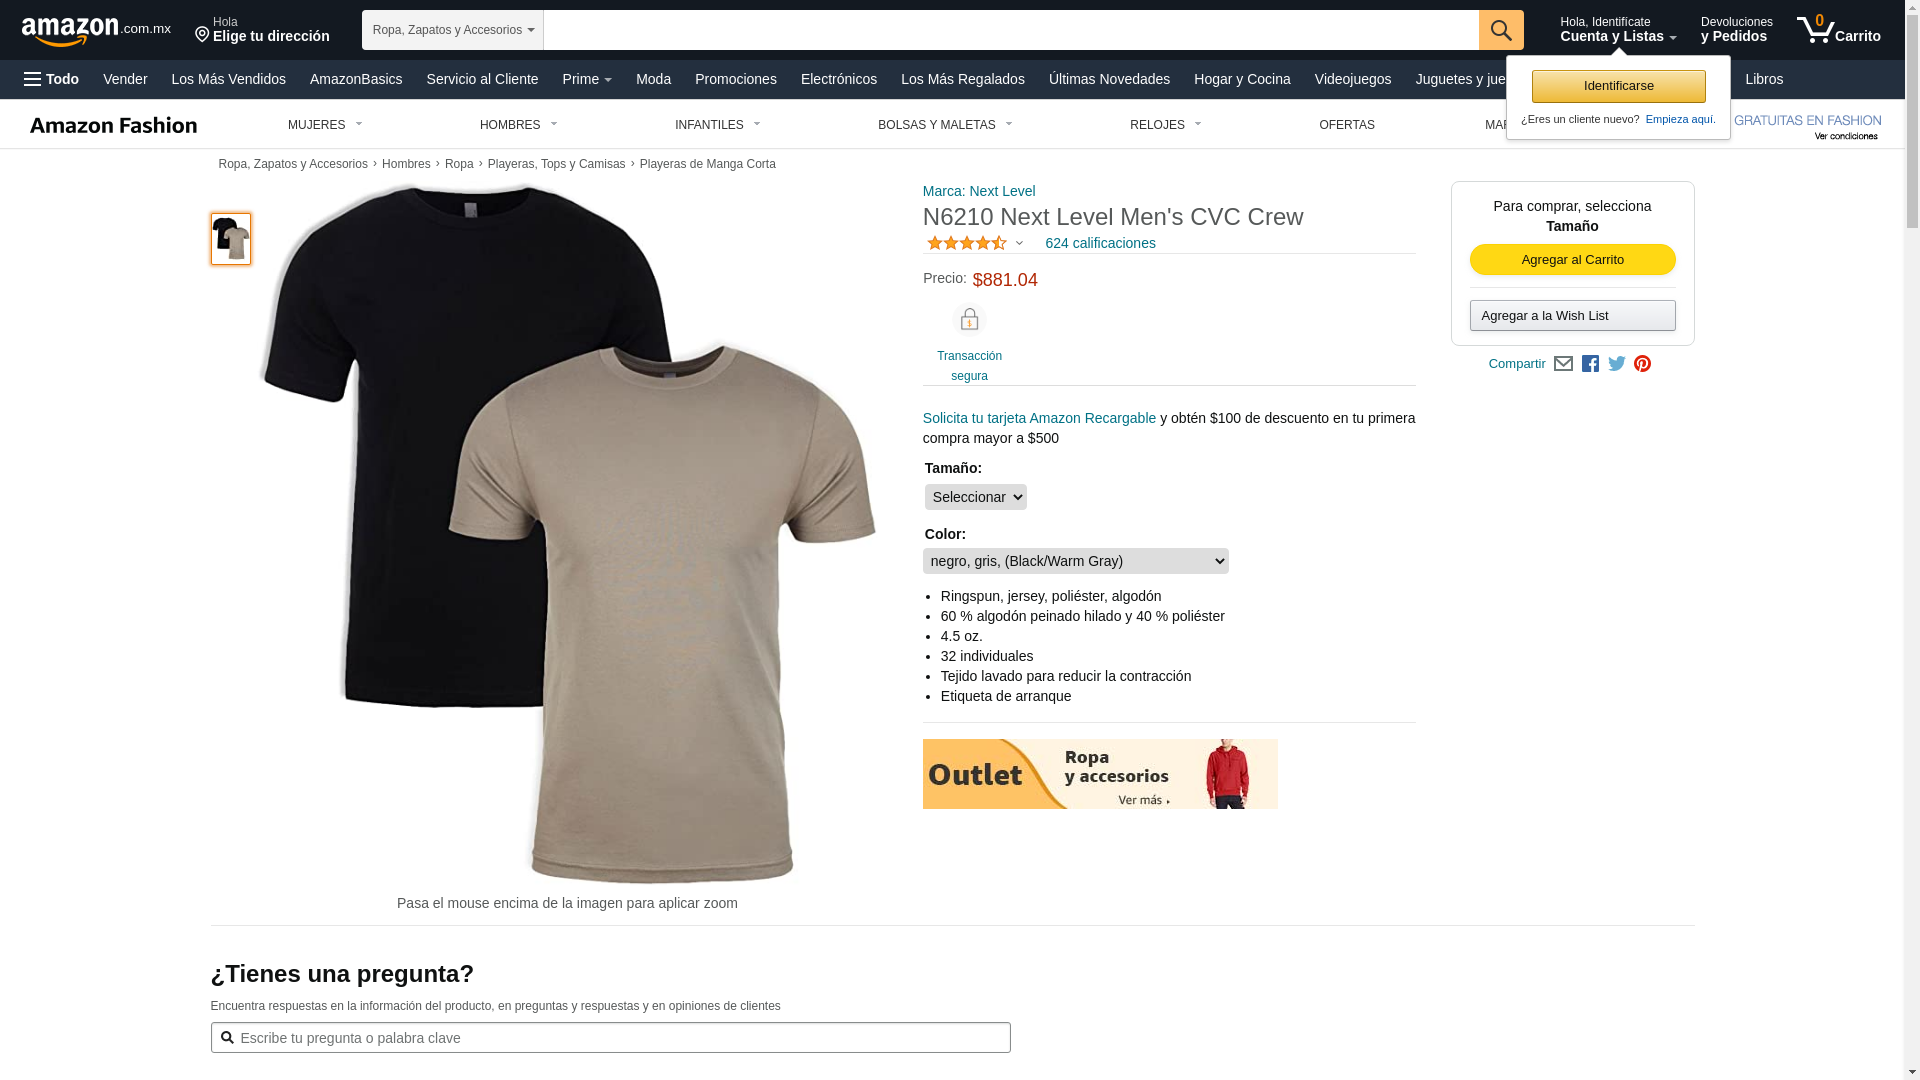Click the search magnifier button
Viewport: 1920px width, 1080px height.
pos(1501,30)
